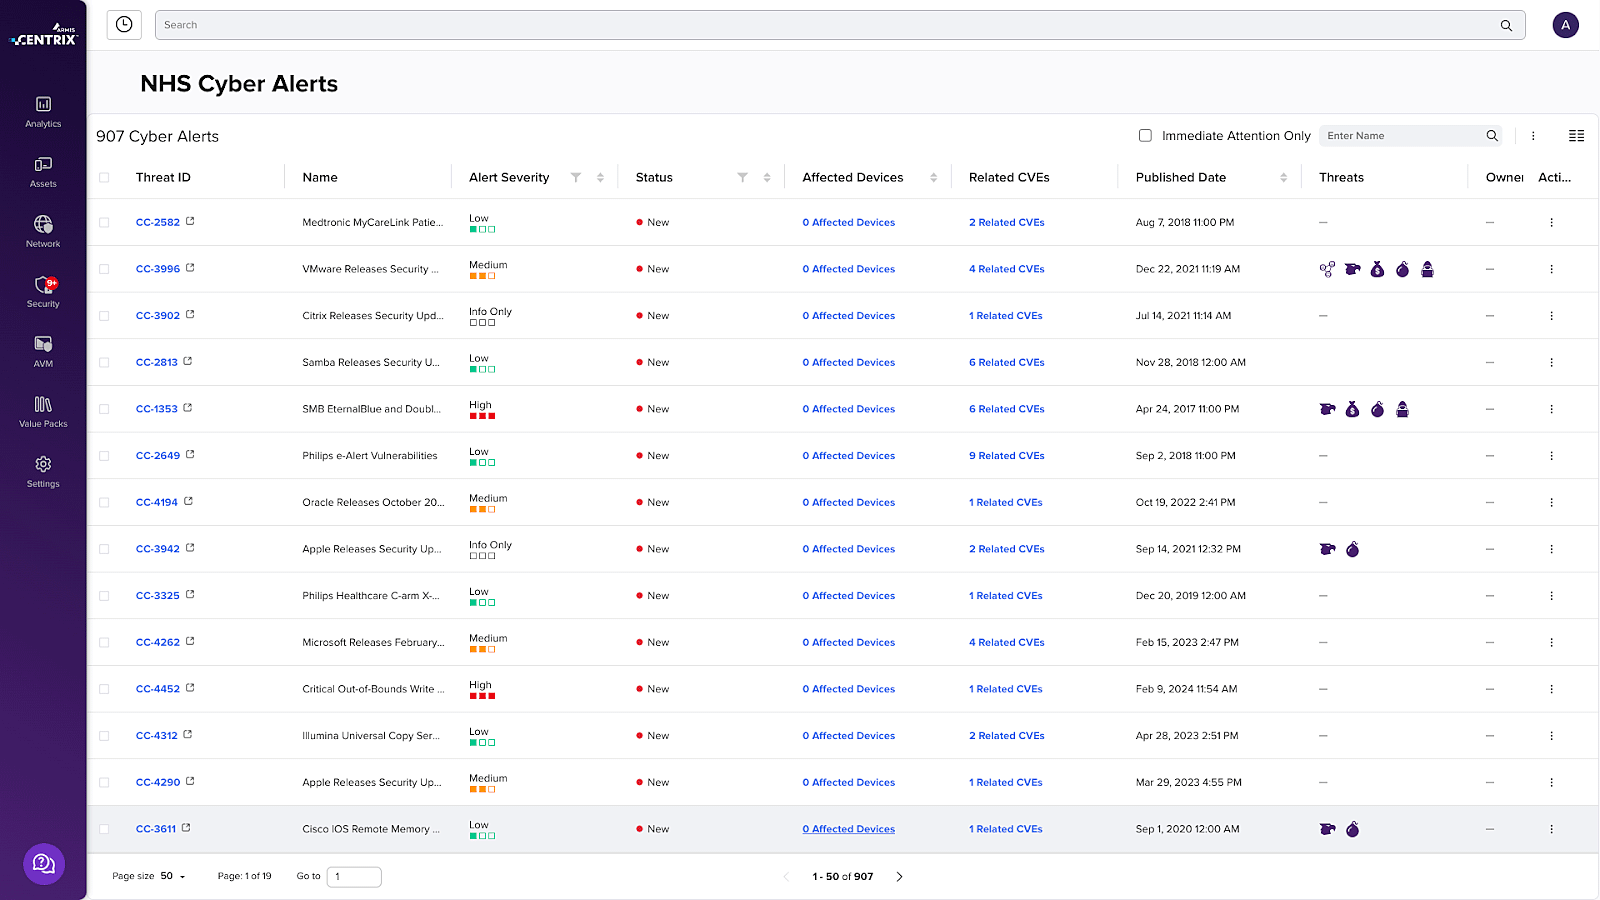Sort by Status arrows
Image resolution: width=1600 pixels, height=900 pixels.
point(767,177)
